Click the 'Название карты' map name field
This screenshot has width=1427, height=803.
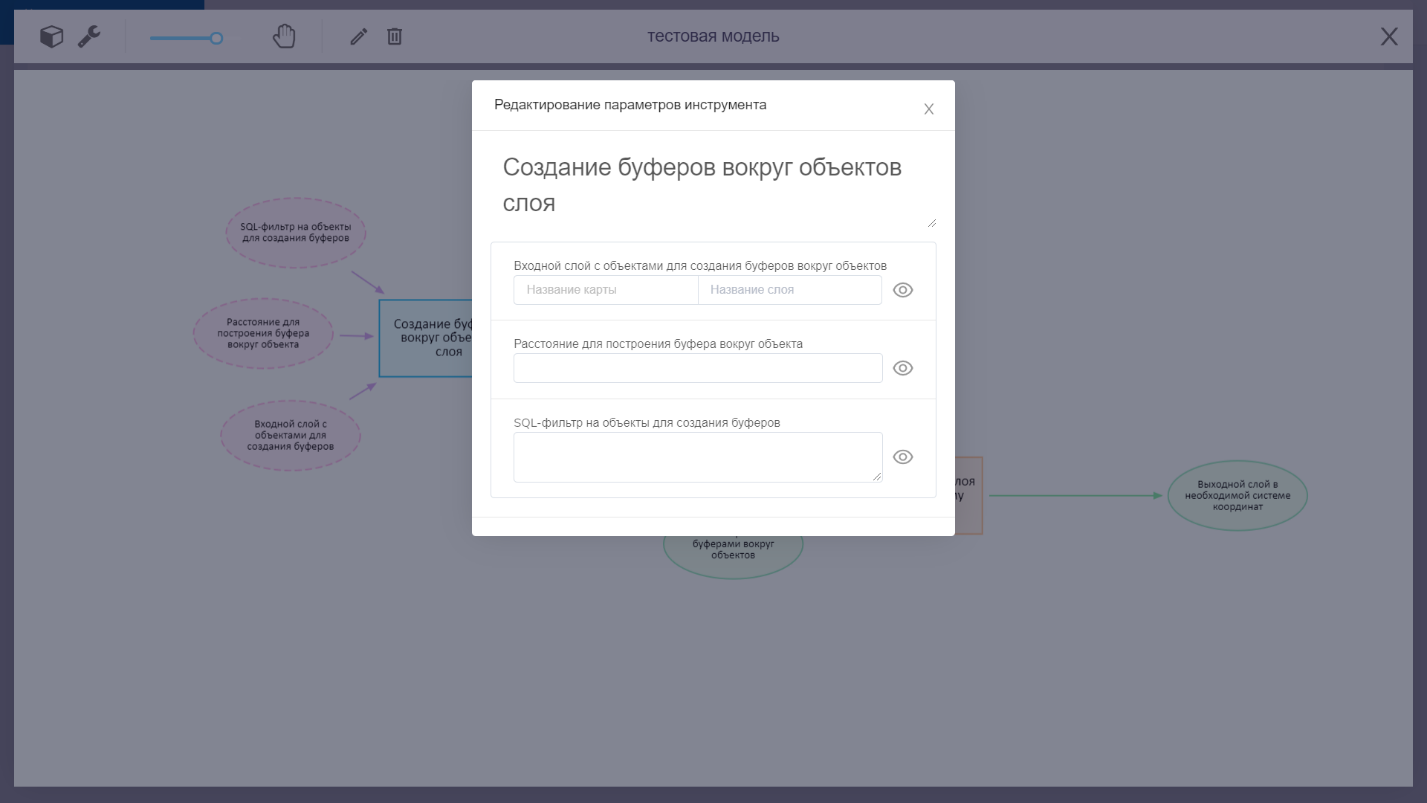[606, 290]
